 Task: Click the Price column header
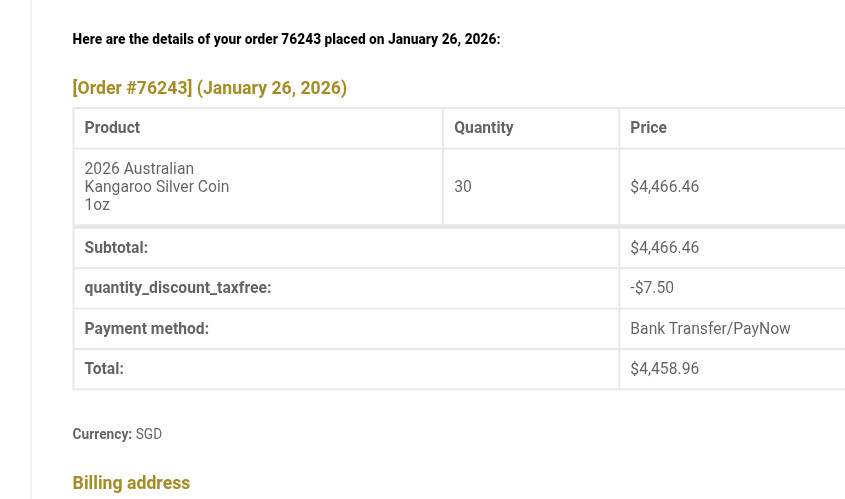[648, 127]
